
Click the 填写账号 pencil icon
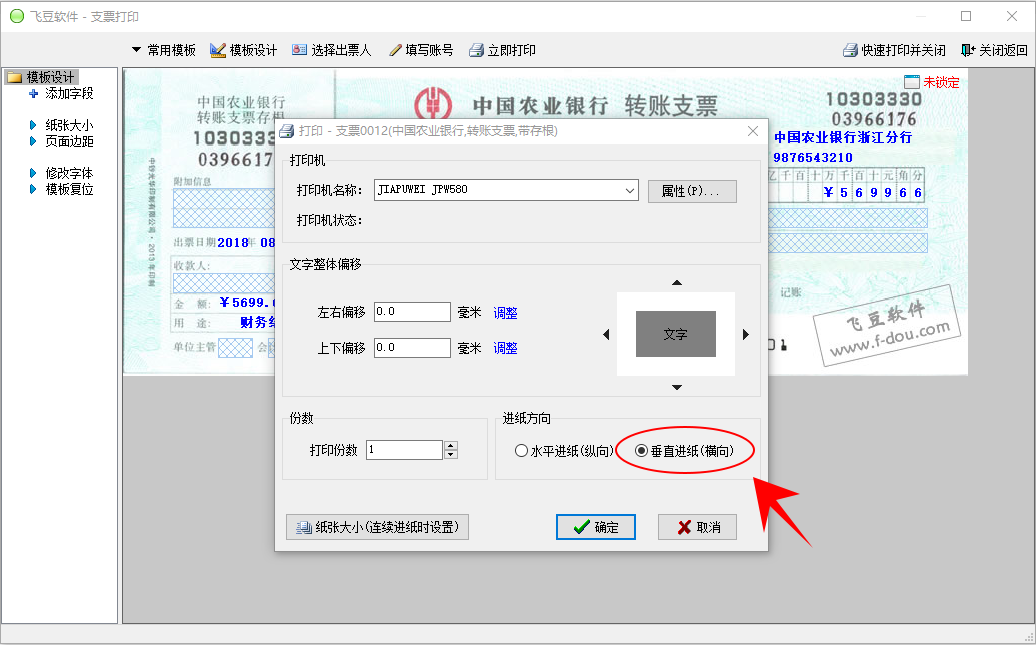[x=395, y=50]
